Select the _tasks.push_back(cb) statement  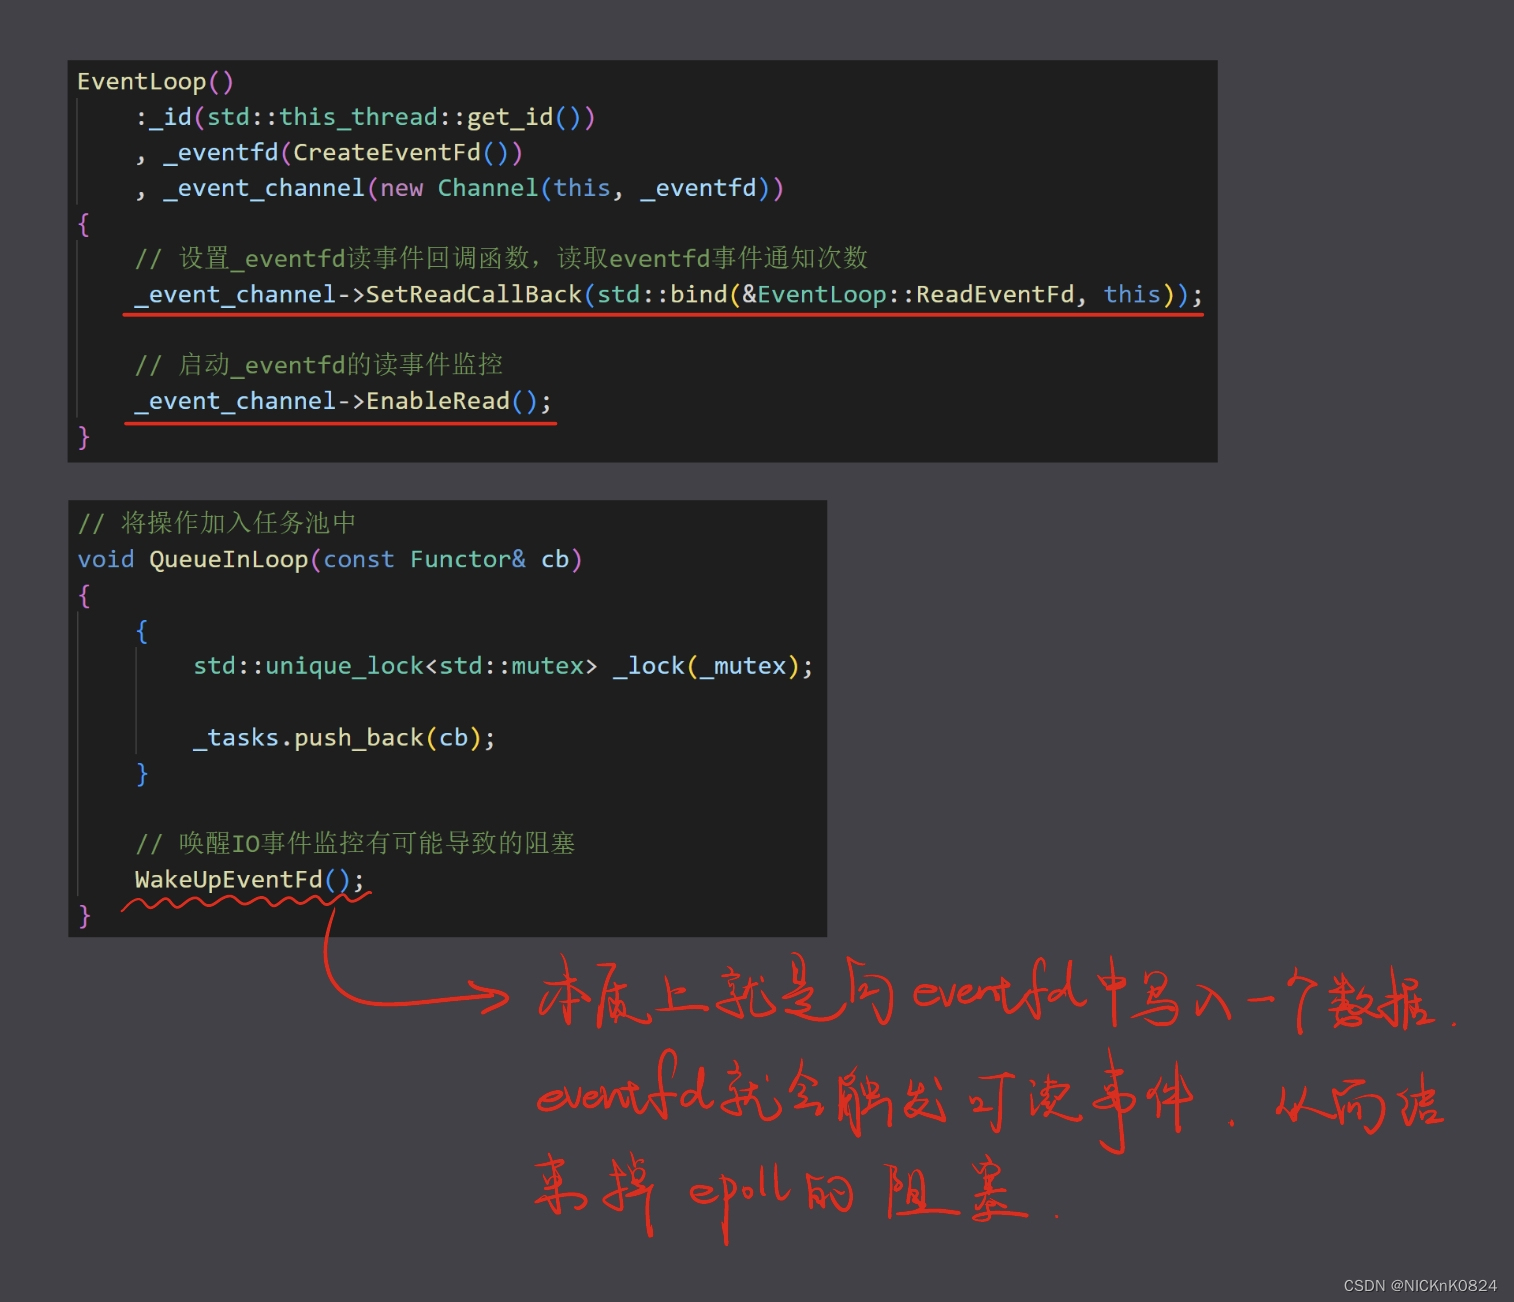pyautogui.click(x=342, y=737)
